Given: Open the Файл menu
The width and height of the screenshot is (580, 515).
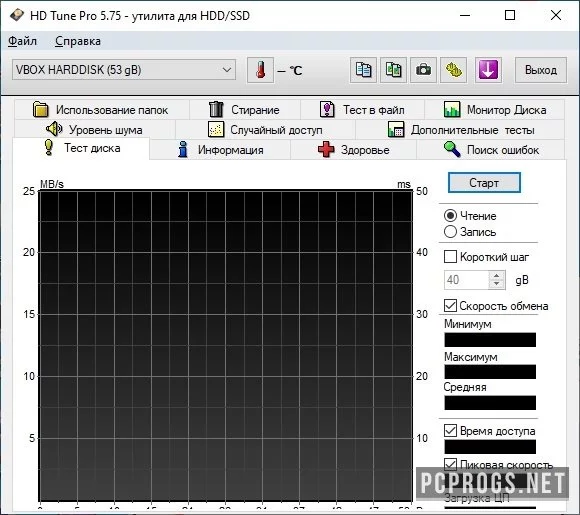Looking at the screenshot, I should click(x=23, y=41).
